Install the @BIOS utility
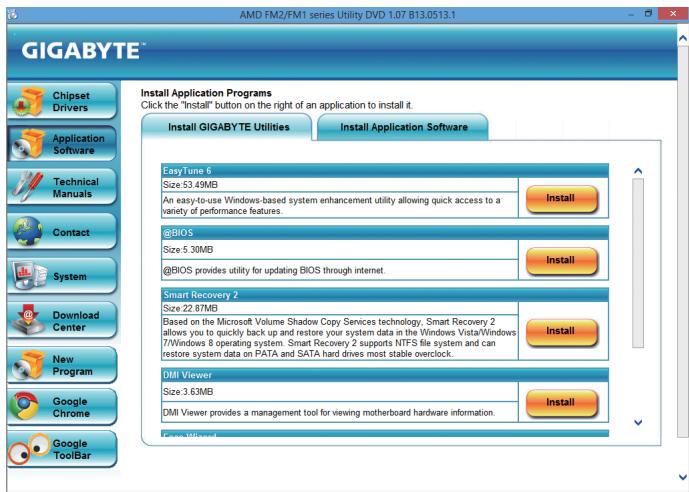689x492 pixels. click(x=562, y=260)
